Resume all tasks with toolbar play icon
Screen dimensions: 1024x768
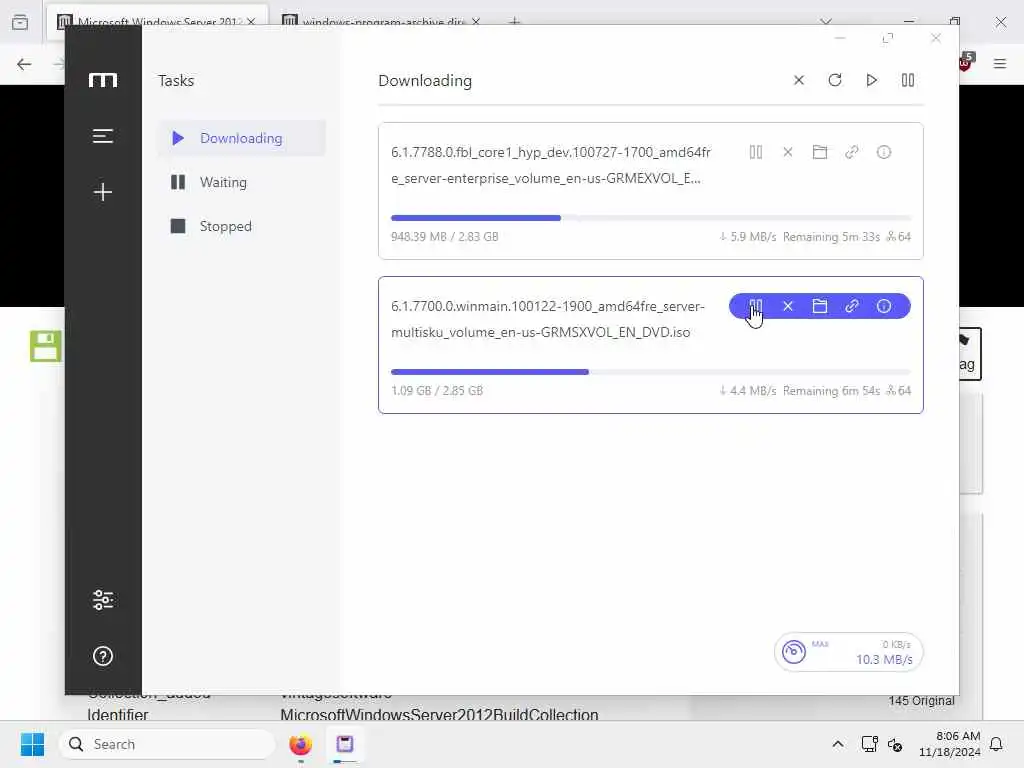(871, 80)
